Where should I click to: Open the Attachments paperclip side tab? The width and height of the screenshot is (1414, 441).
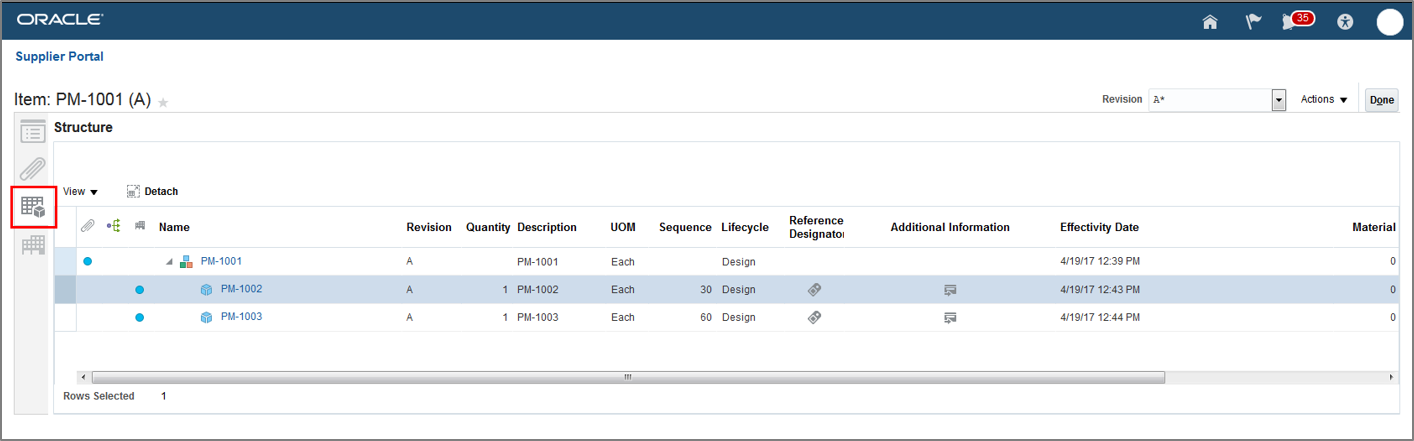tap(34, 168)
